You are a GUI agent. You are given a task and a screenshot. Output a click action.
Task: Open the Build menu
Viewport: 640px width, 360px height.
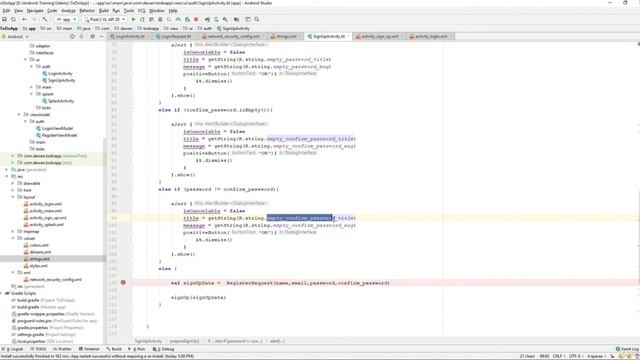(x=104, y=11)
